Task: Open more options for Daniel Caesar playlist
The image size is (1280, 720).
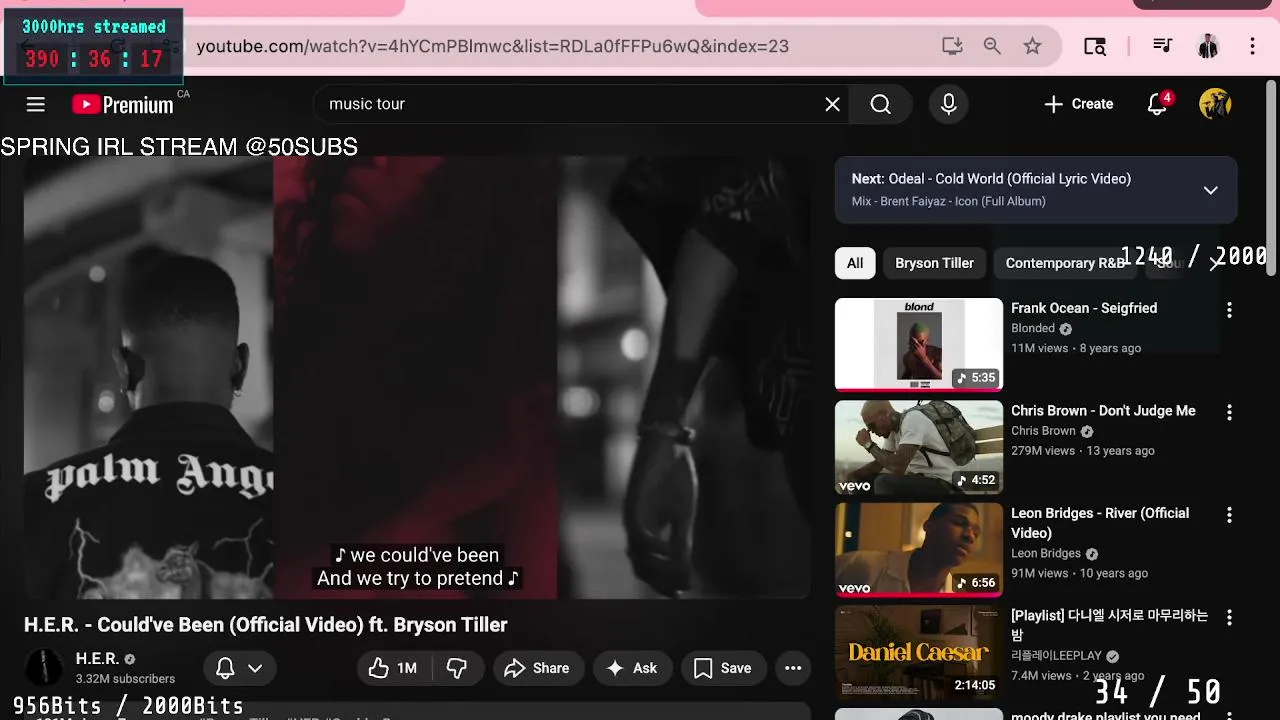Action: [1229, 617]
